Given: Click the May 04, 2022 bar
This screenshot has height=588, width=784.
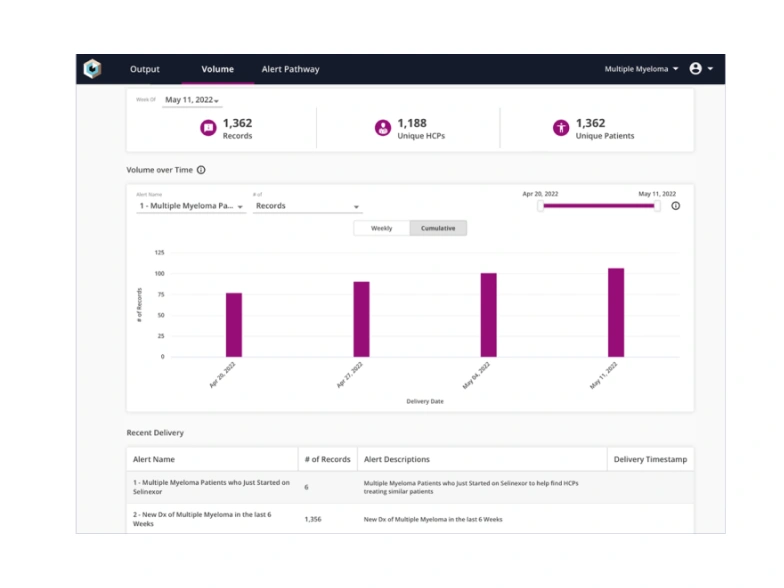Looking at the screenshot, I should (488, 315).
